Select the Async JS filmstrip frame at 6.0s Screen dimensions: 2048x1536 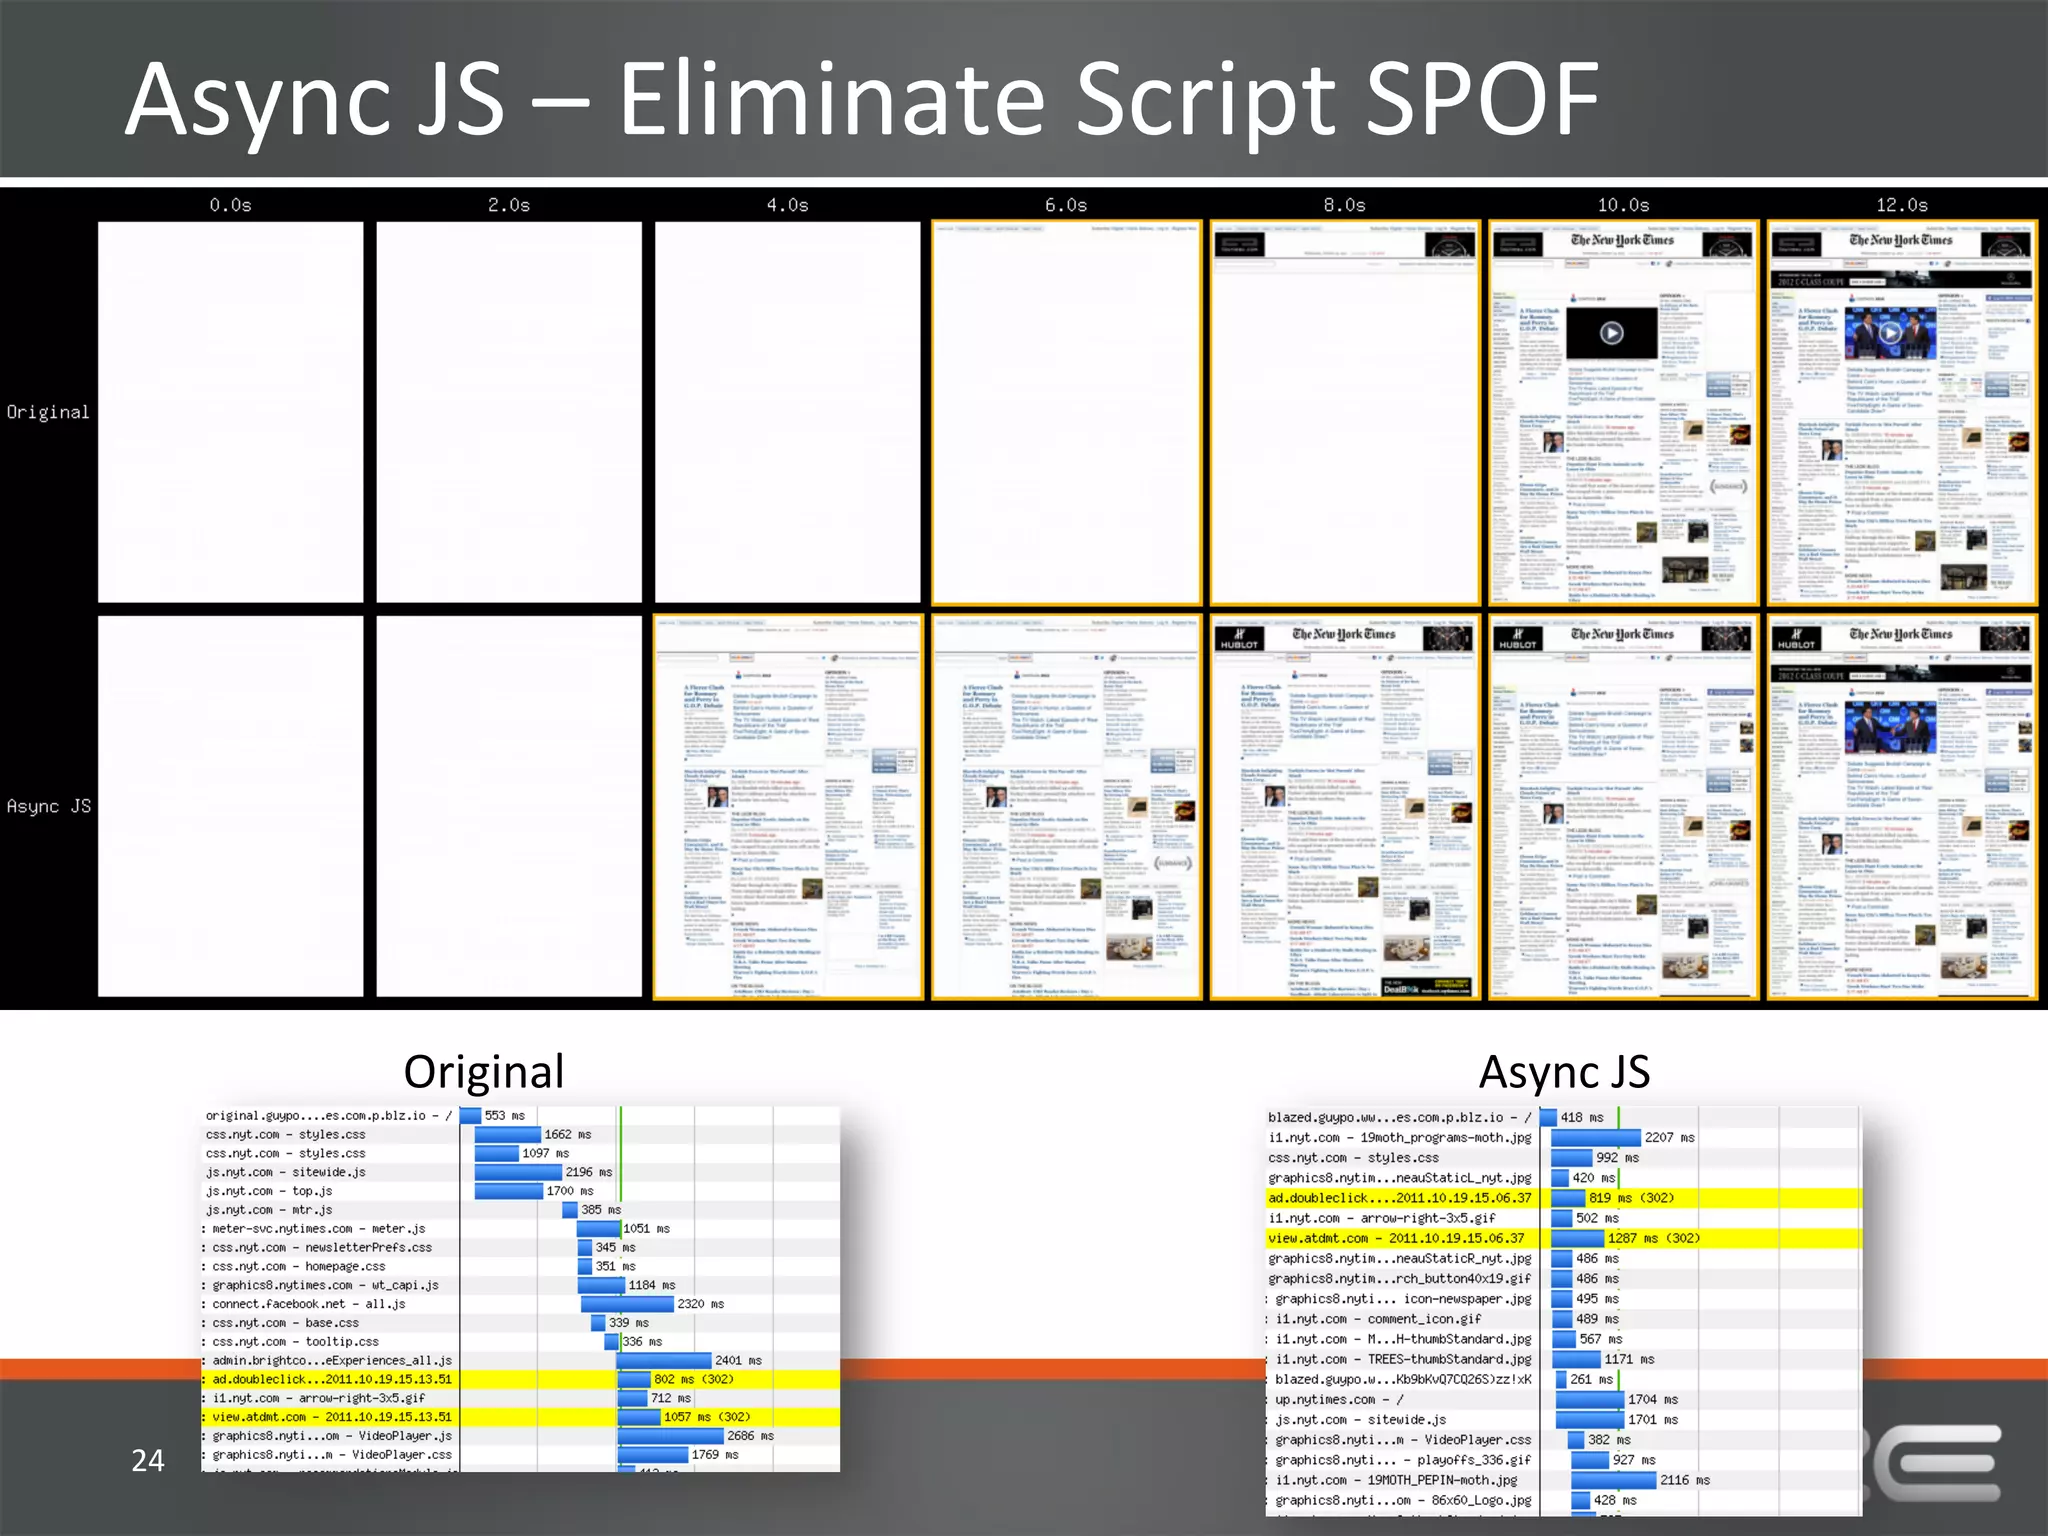pos(1066,807)
